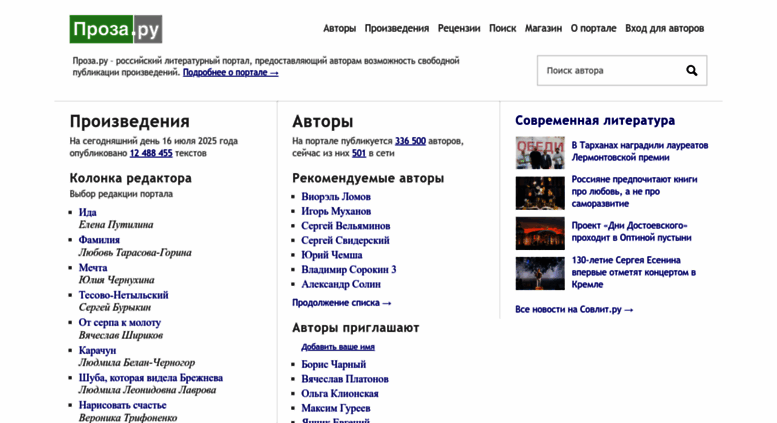This screenshot has height=423, width=777.
Task: Click author name Людмила Белан-Черногор
Action: (x=137, y=363)
